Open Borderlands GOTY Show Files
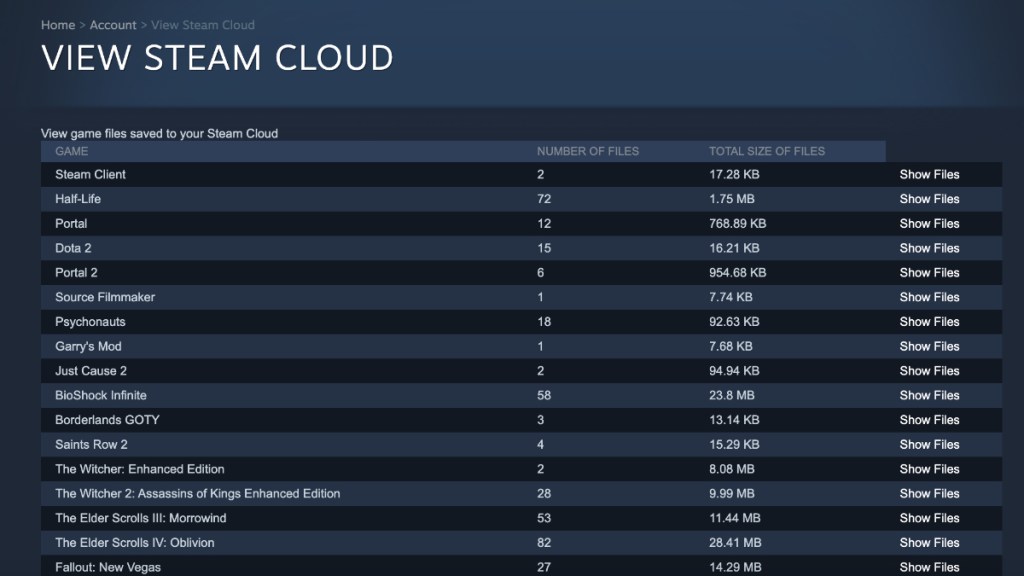Image resolution: width=1024 pixels, height=576 pixels. coord(929,420)
